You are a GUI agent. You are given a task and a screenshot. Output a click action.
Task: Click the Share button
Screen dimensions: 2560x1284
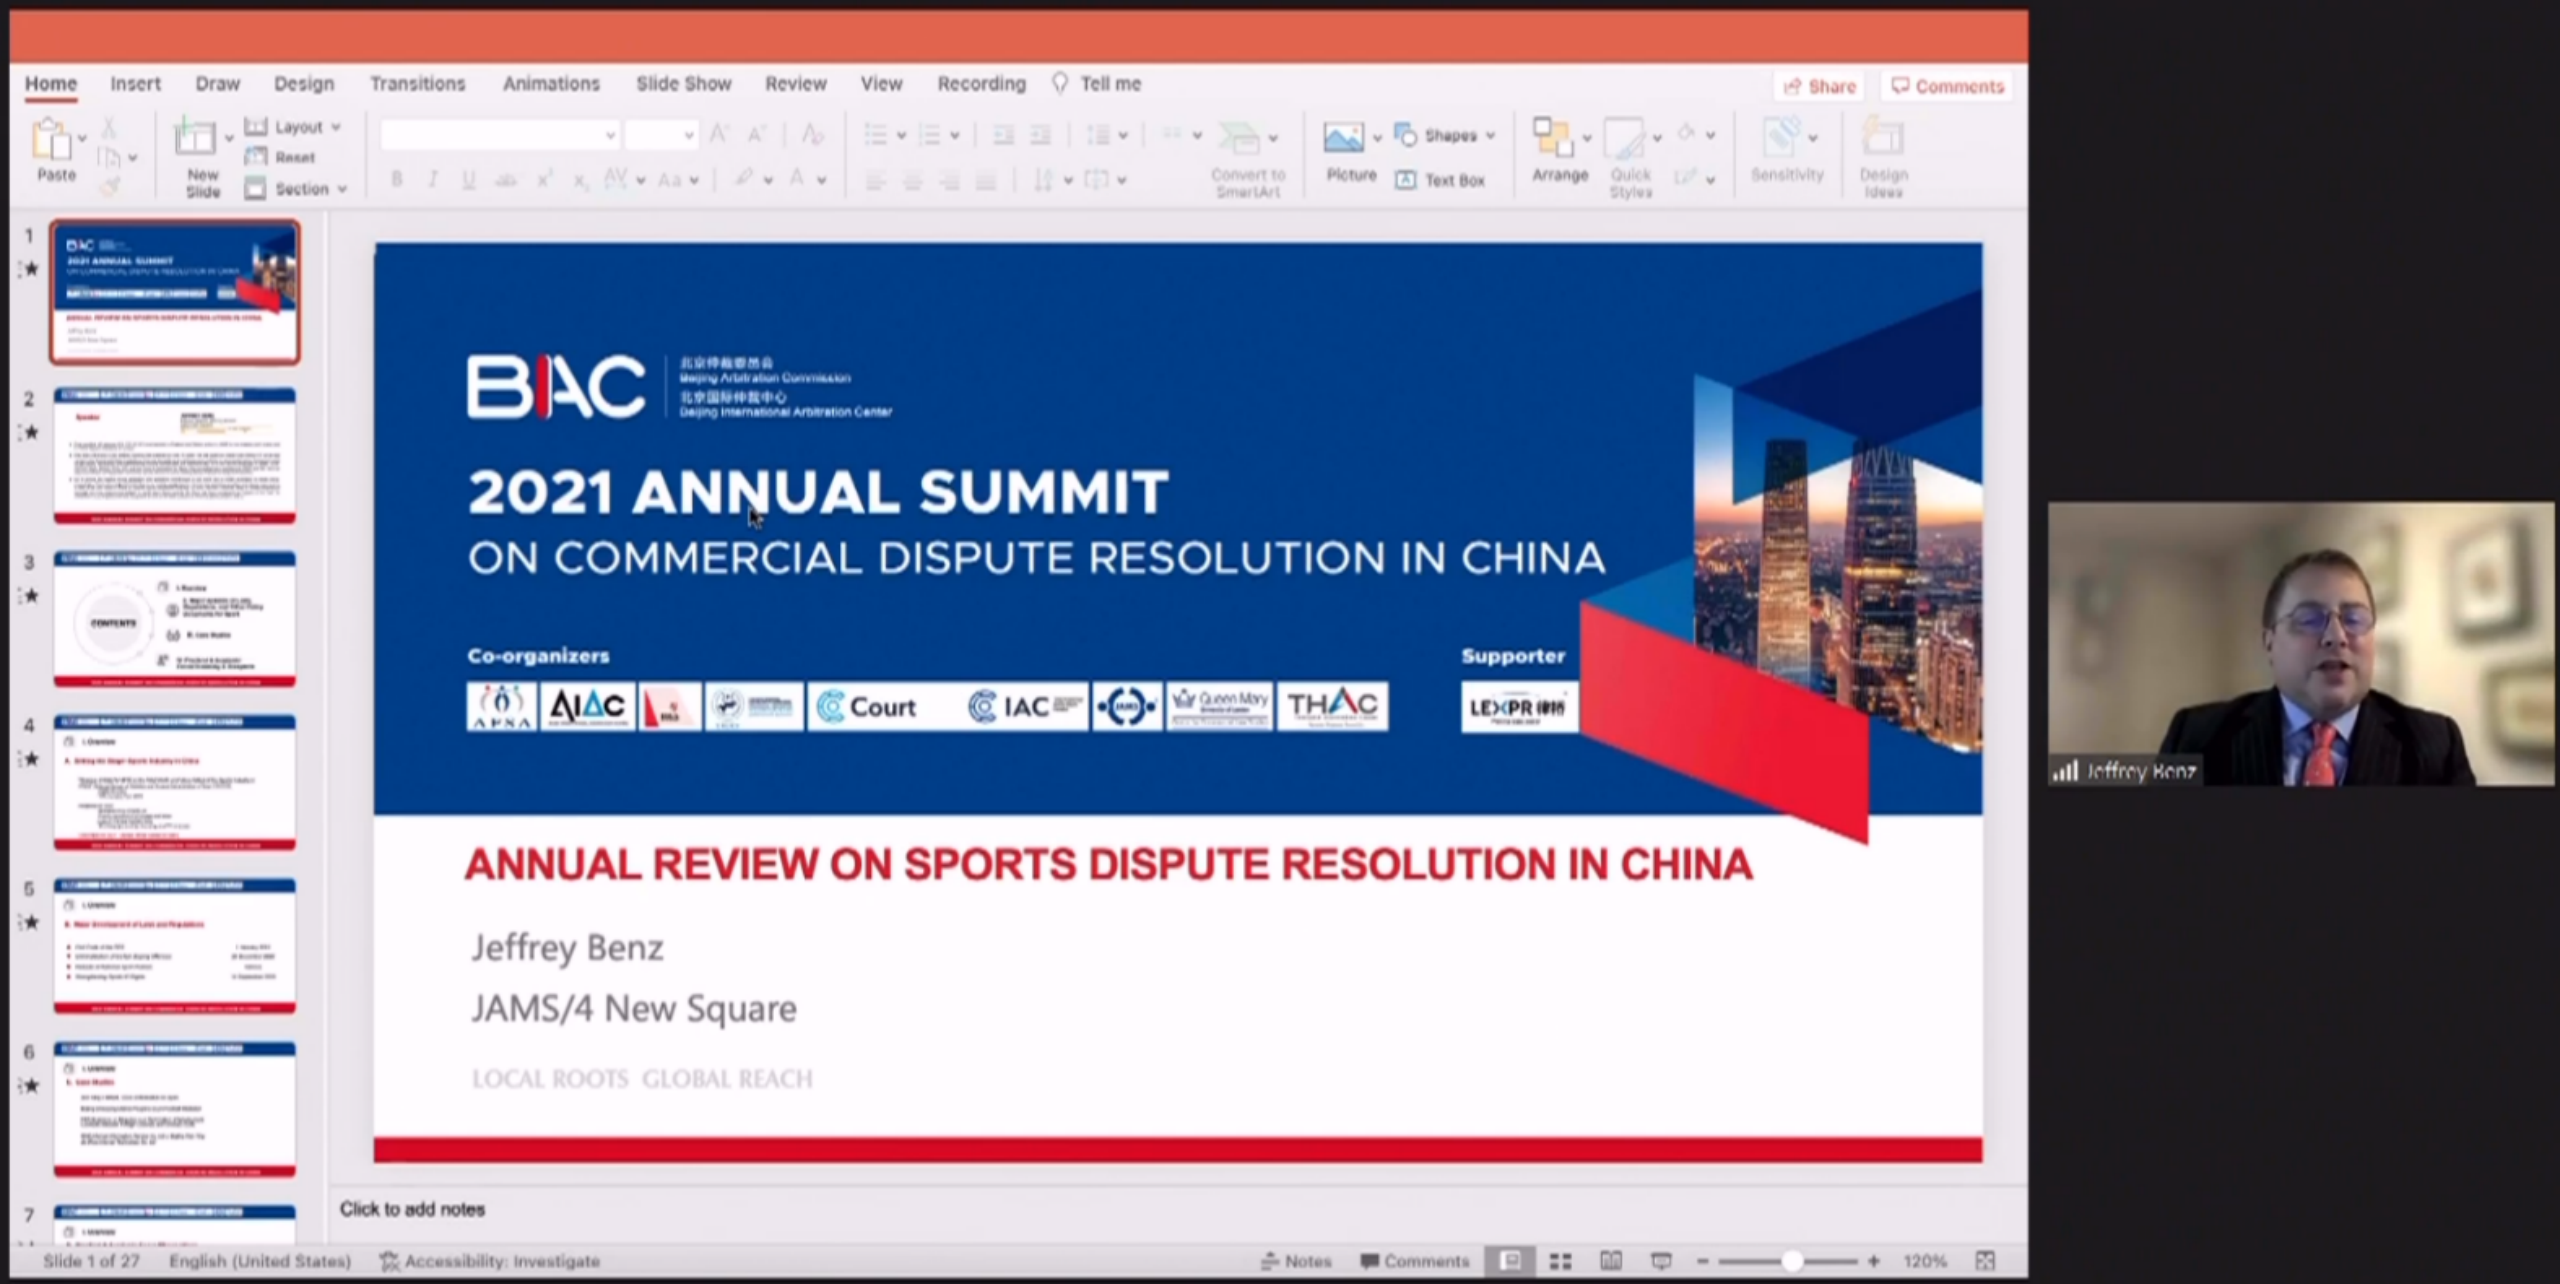(x=1820, y=86)
